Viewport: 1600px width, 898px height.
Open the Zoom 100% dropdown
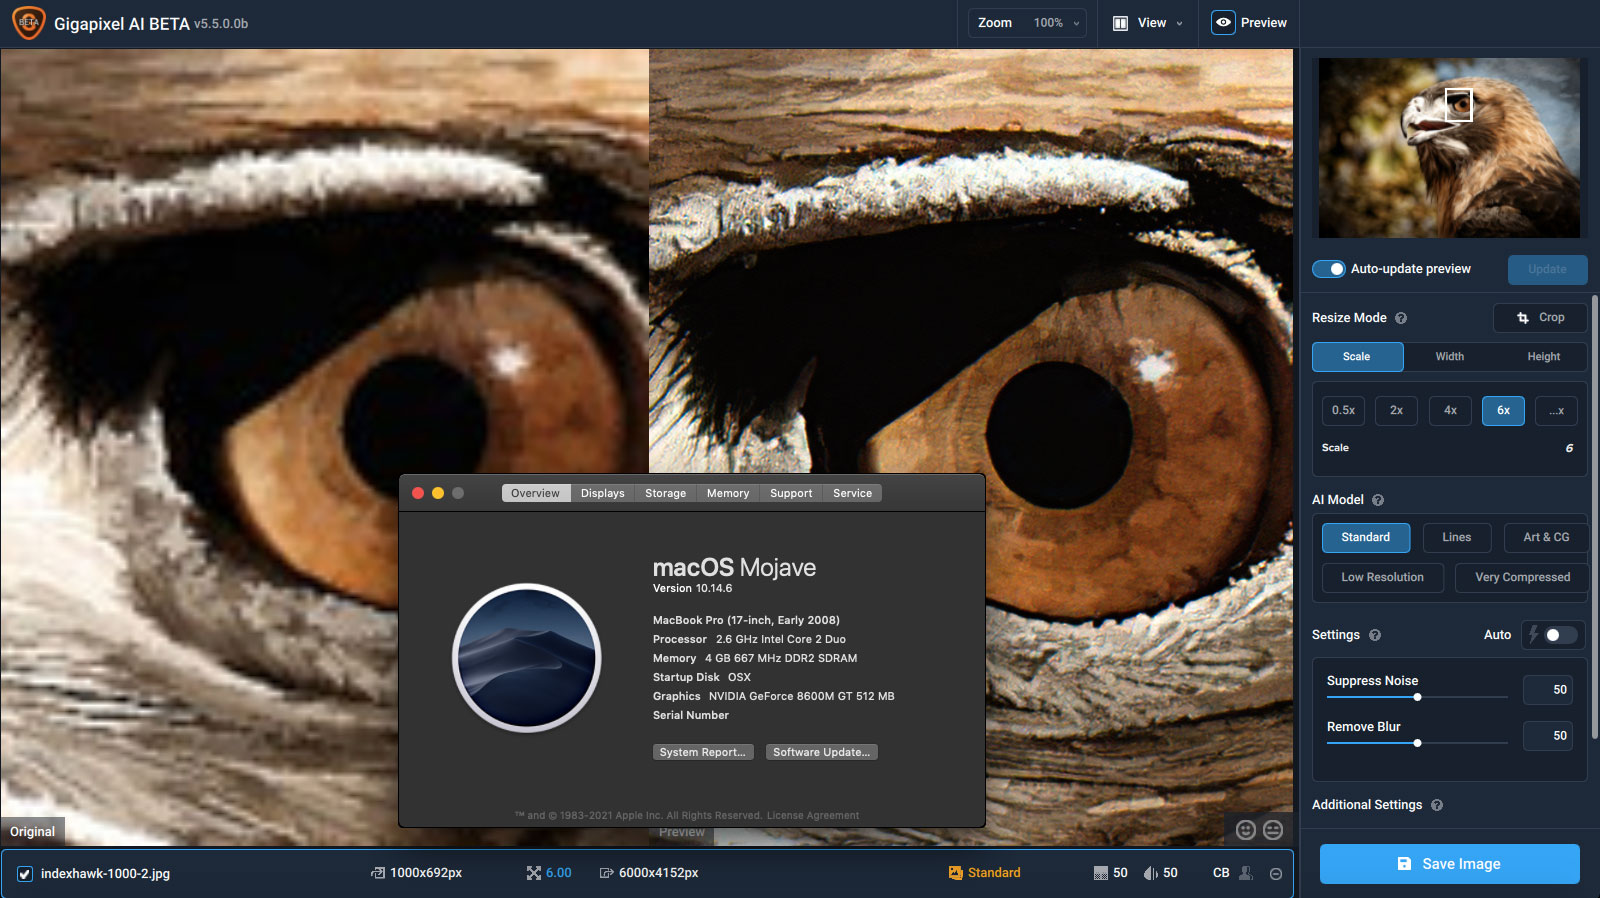[1027, 23]
